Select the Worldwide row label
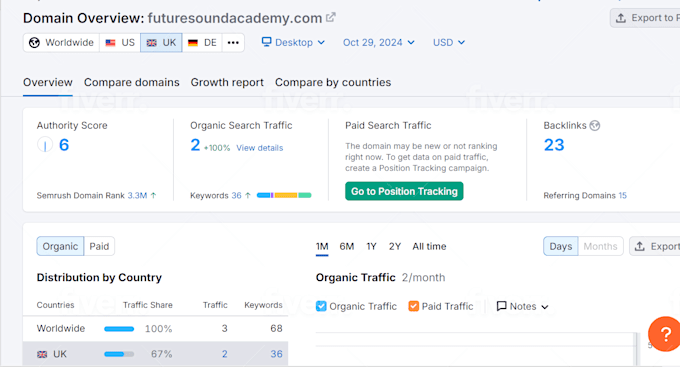 [61, 328]
